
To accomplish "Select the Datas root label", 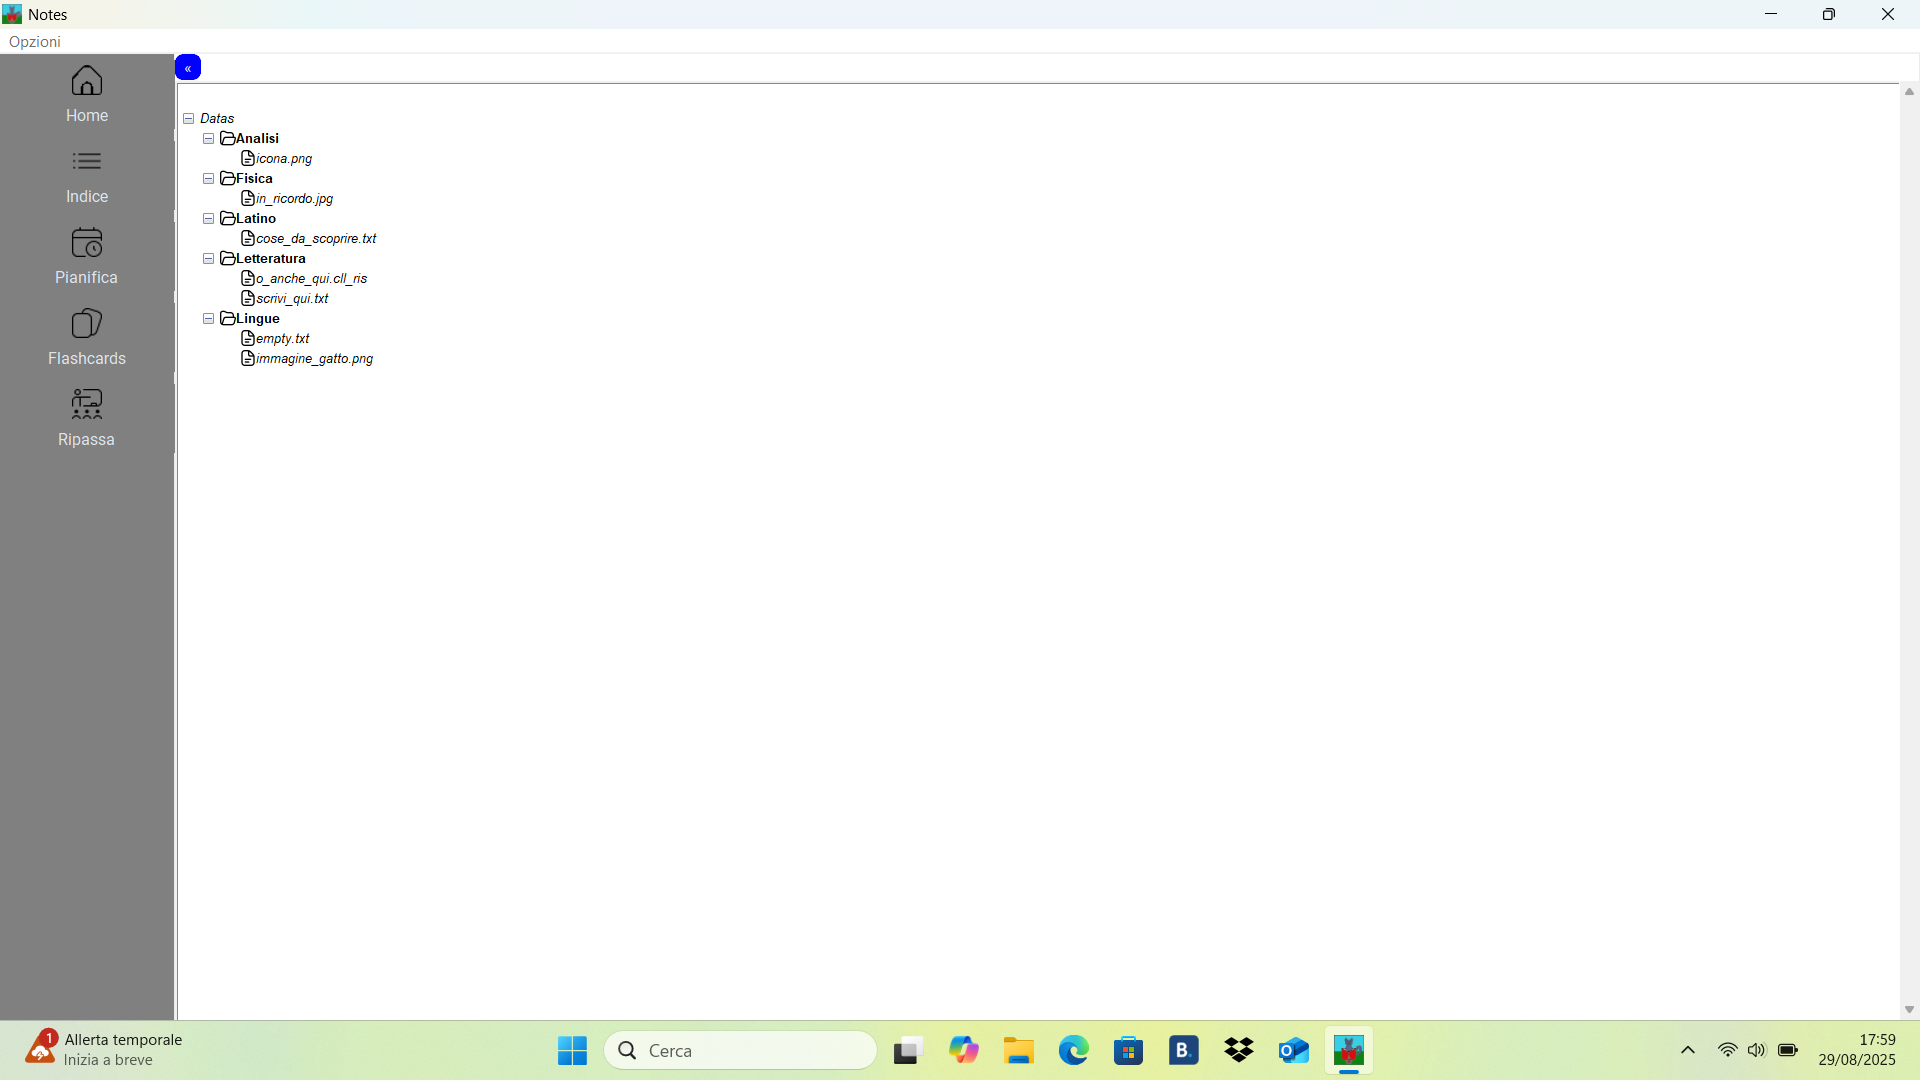I will point(217,119).
